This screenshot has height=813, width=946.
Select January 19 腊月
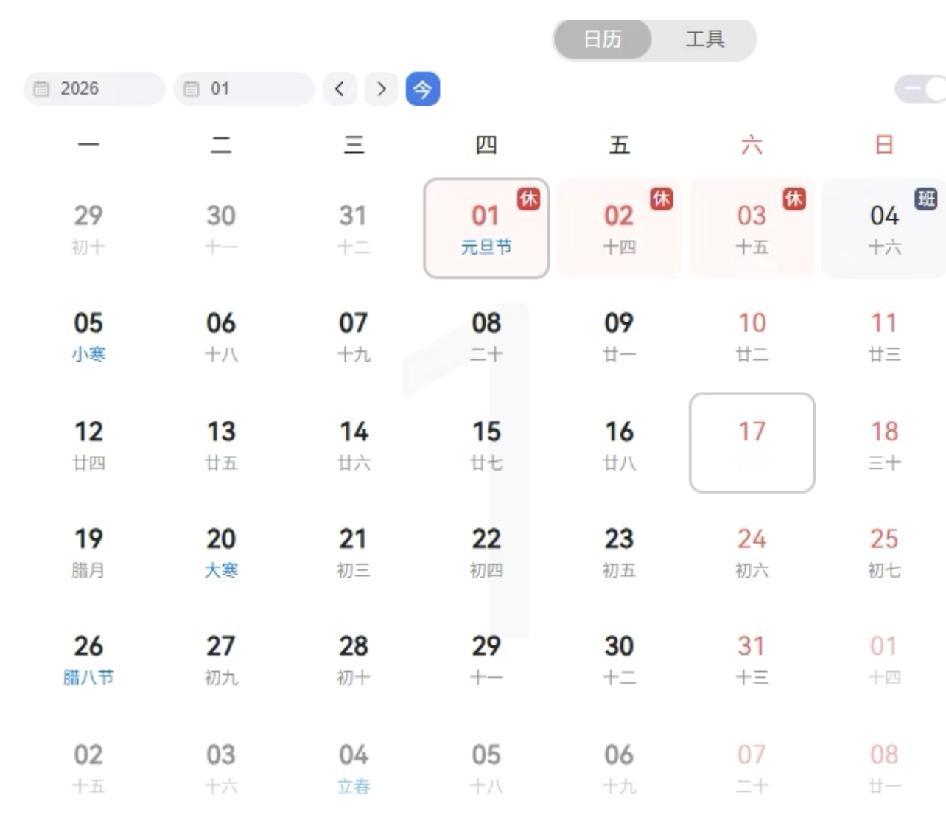click(88, 551)
